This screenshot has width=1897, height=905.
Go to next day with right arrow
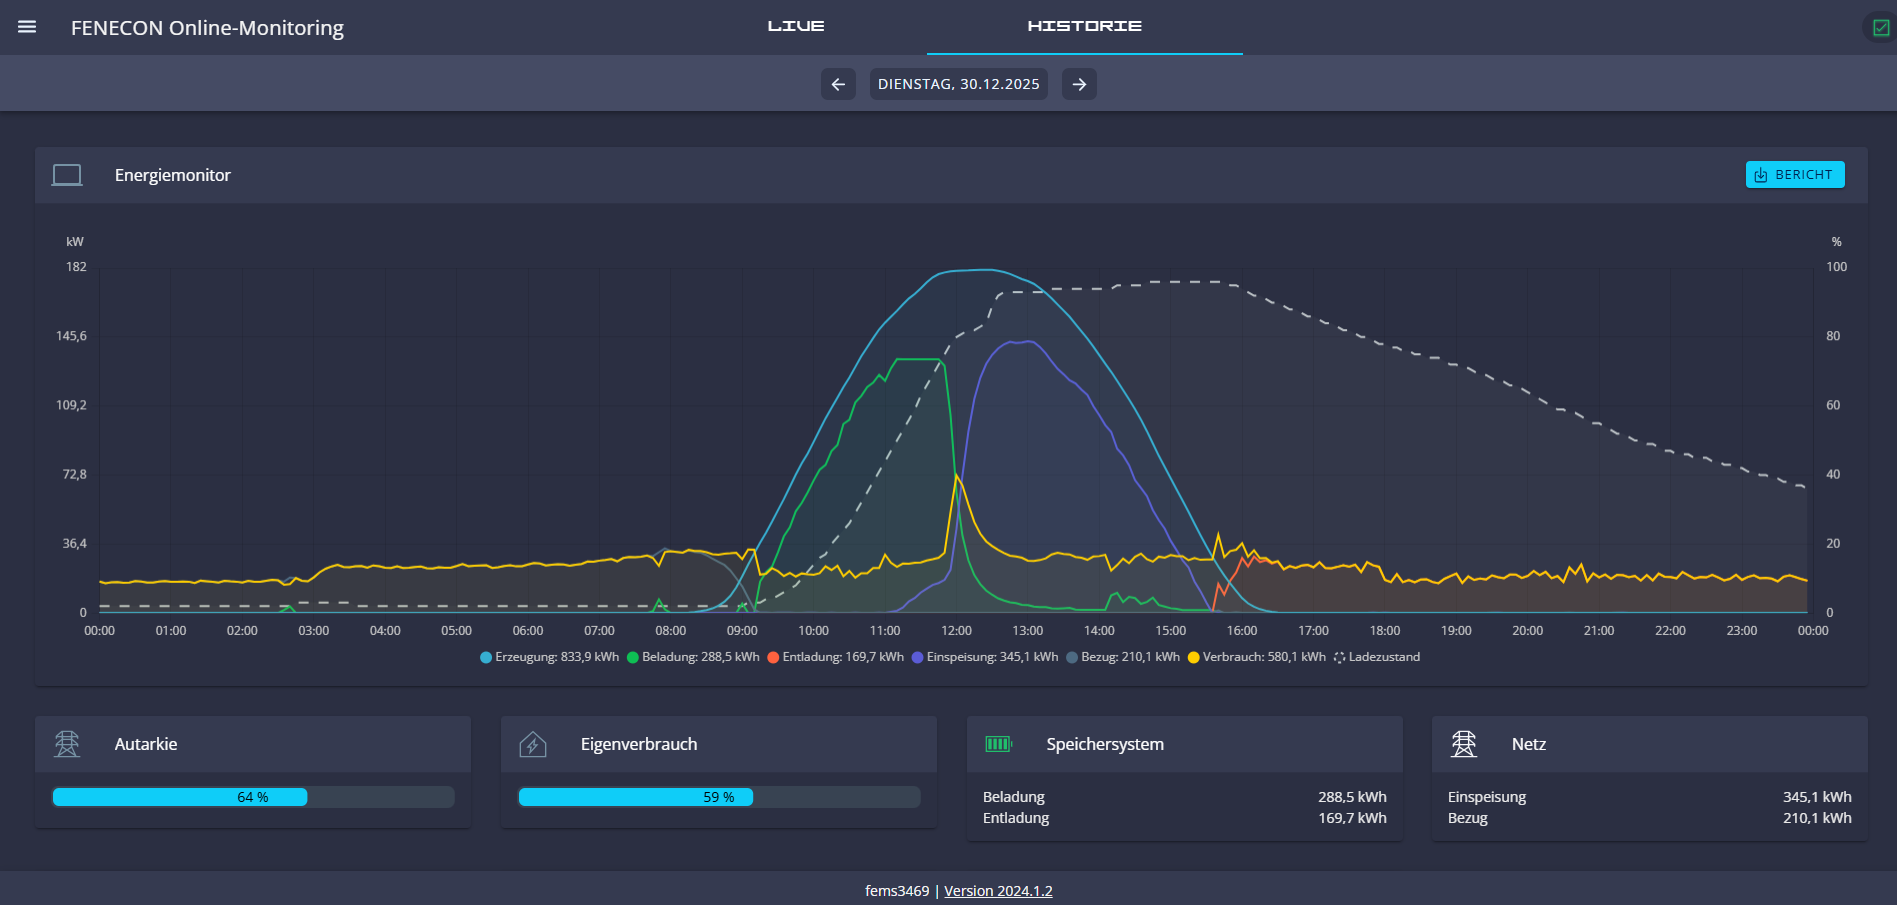coord(1079,84)
